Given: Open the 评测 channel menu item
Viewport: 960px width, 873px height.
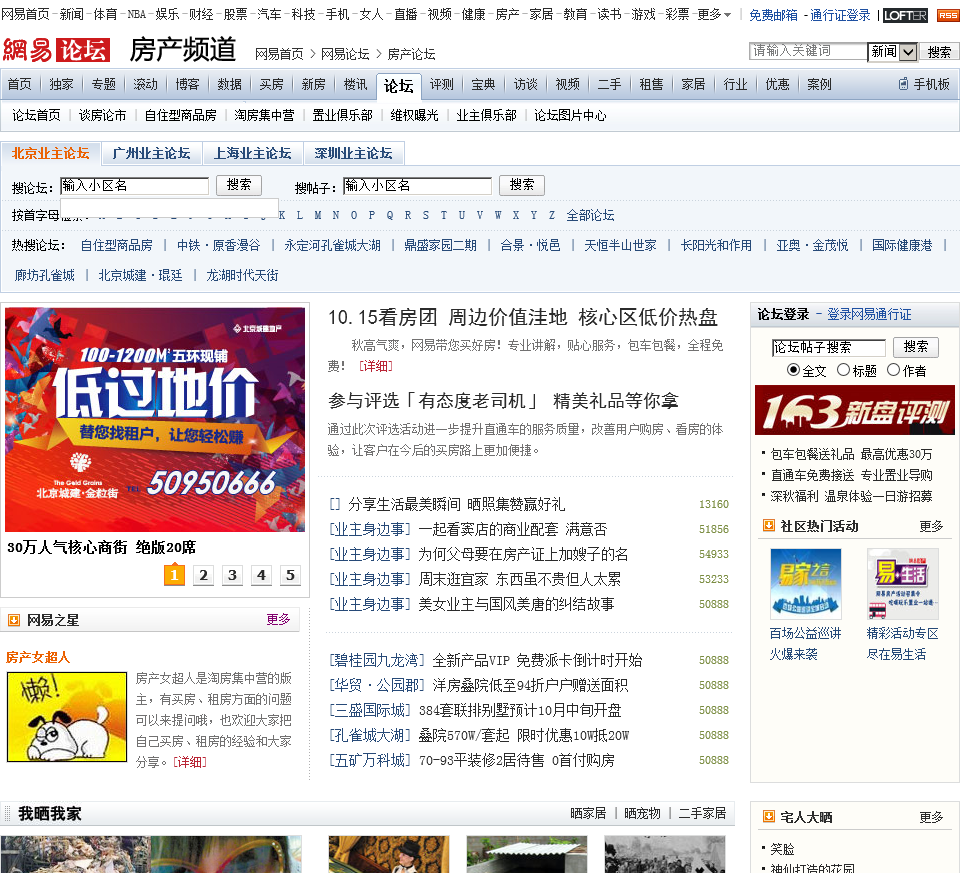Looking at the screenshot, I should click(x=441, y=84).
